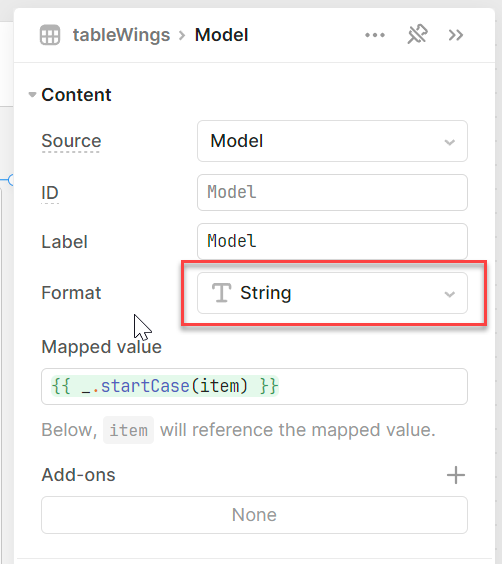The image size is (502, 564).
Task: Collapse the Content section triangle
Action: [32, 95]
